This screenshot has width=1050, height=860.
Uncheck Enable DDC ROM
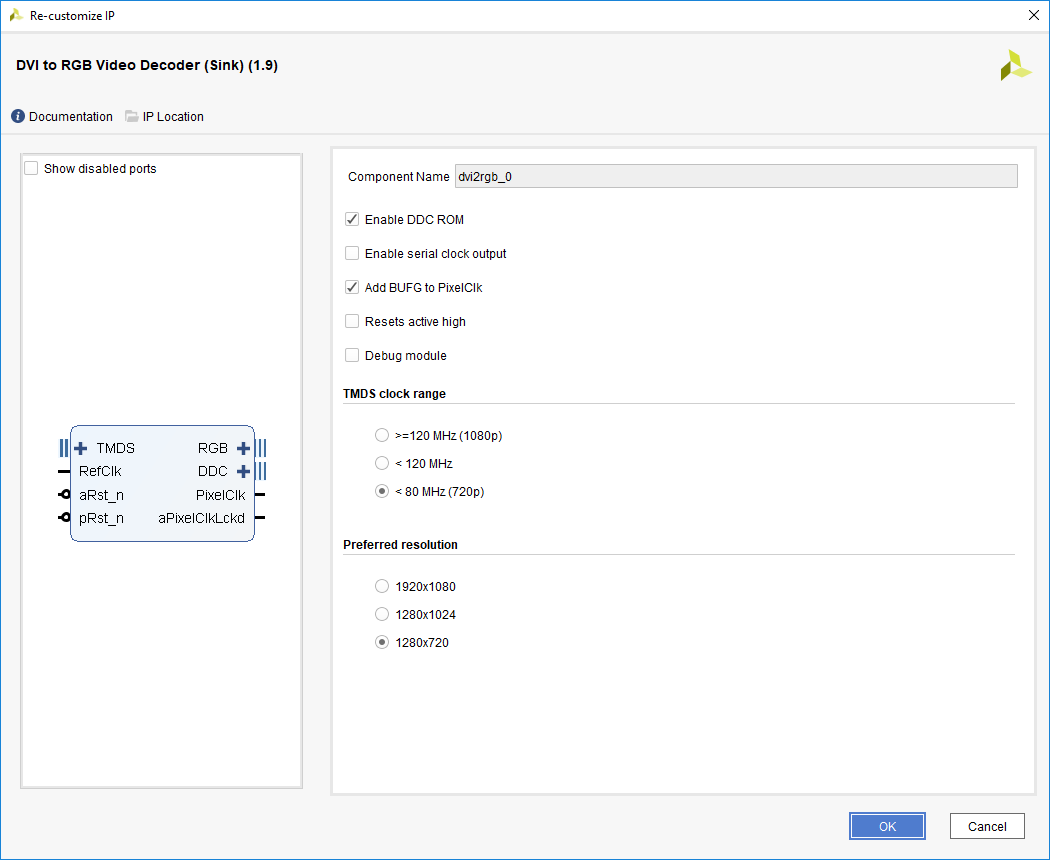(352, 219)
